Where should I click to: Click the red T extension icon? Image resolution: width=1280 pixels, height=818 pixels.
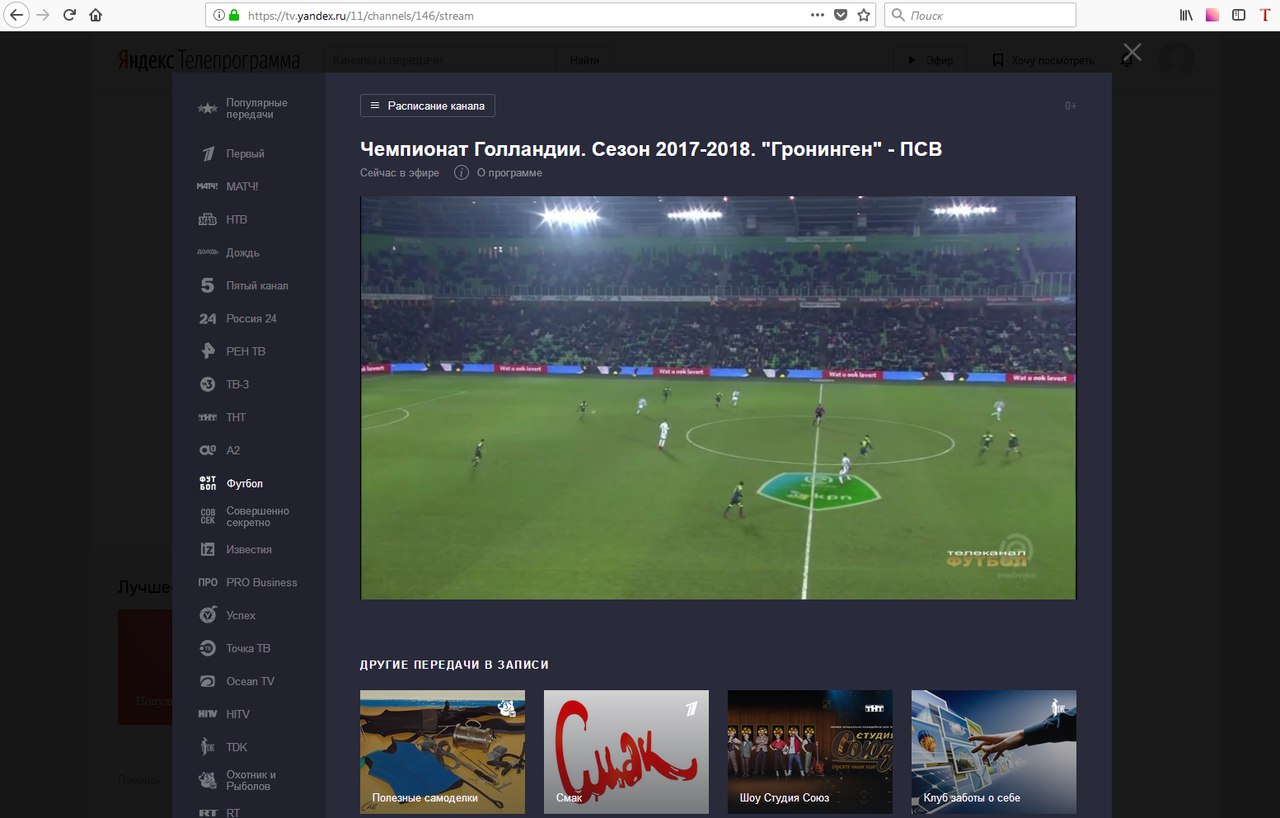point(1265,15)
